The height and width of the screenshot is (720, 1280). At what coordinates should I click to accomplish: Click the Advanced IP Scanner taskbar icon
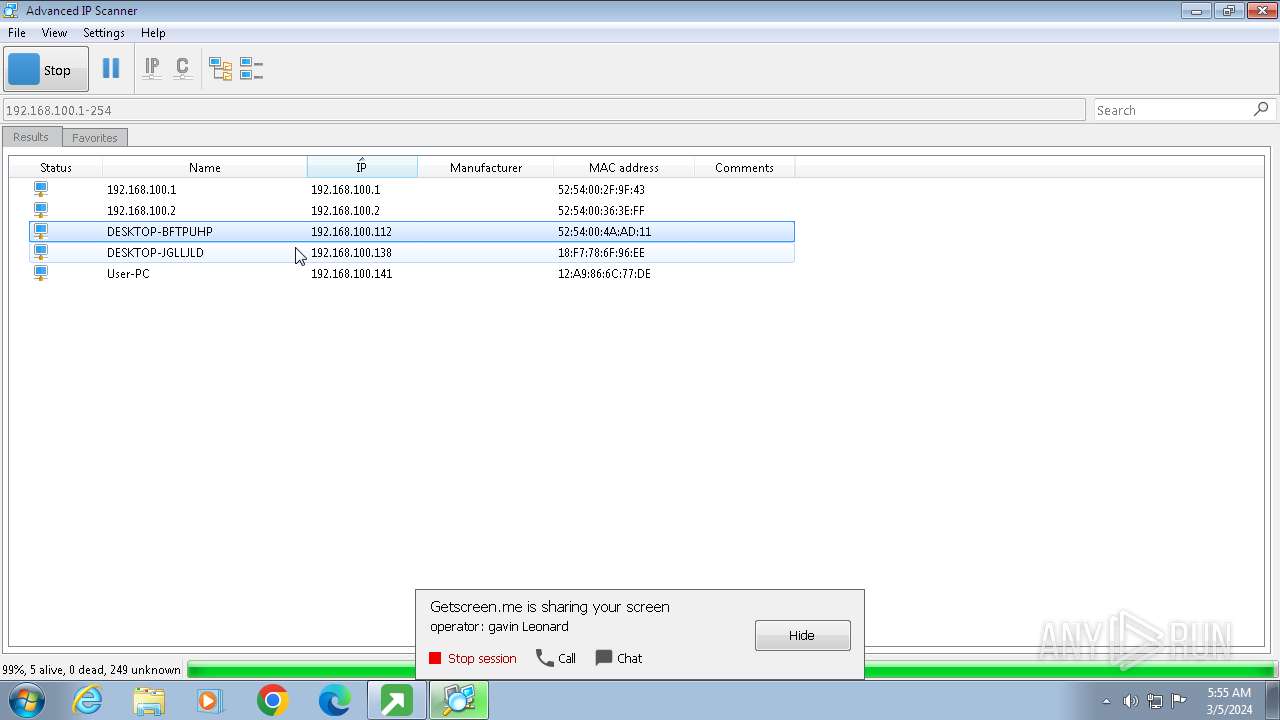click(x=459, y=700)
